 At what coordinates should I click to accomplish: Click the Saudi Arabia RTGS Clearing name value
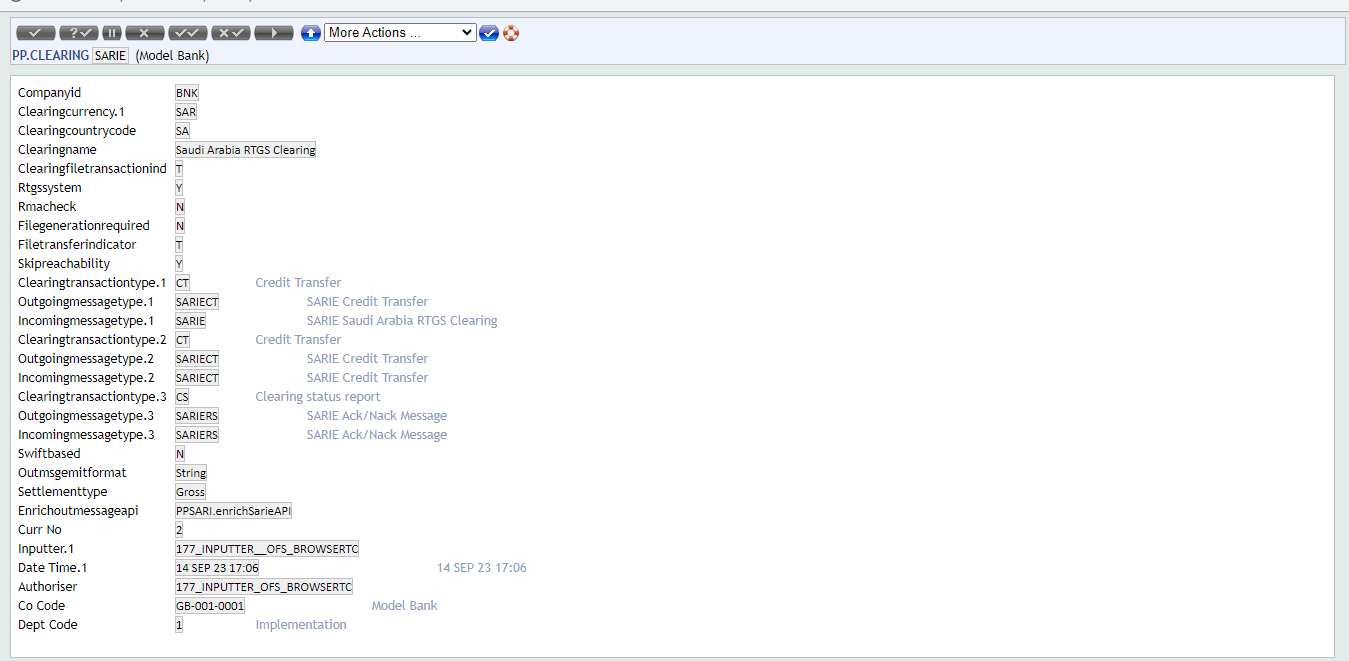[x=245, y=150]
